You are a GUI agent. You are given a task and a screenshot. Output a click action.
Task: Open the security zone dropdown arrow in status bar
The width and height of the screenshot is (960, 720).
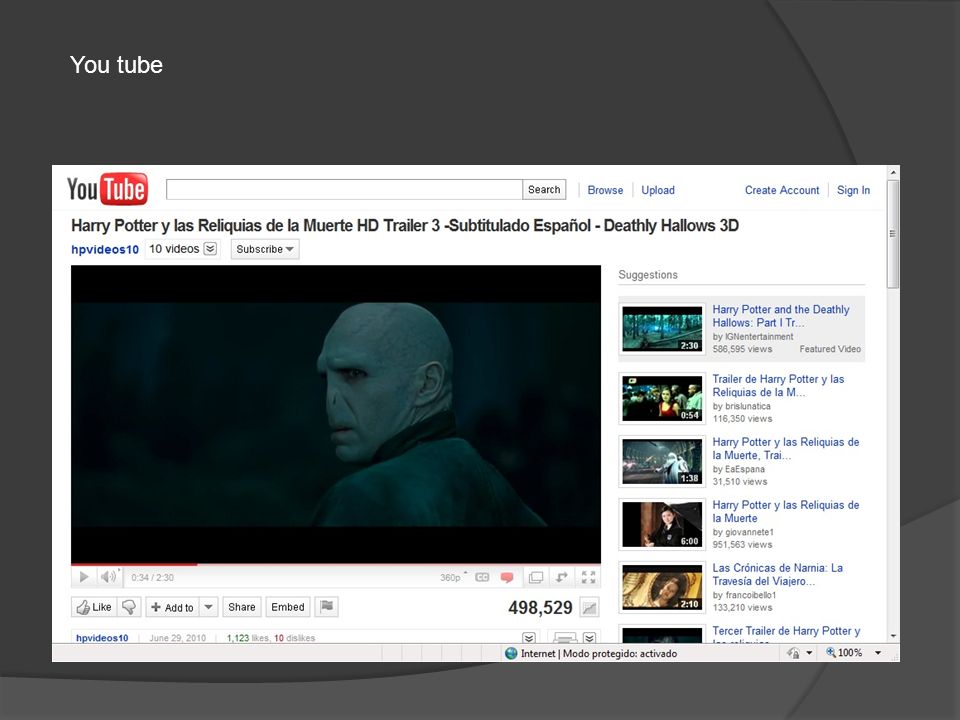point(809,653)
